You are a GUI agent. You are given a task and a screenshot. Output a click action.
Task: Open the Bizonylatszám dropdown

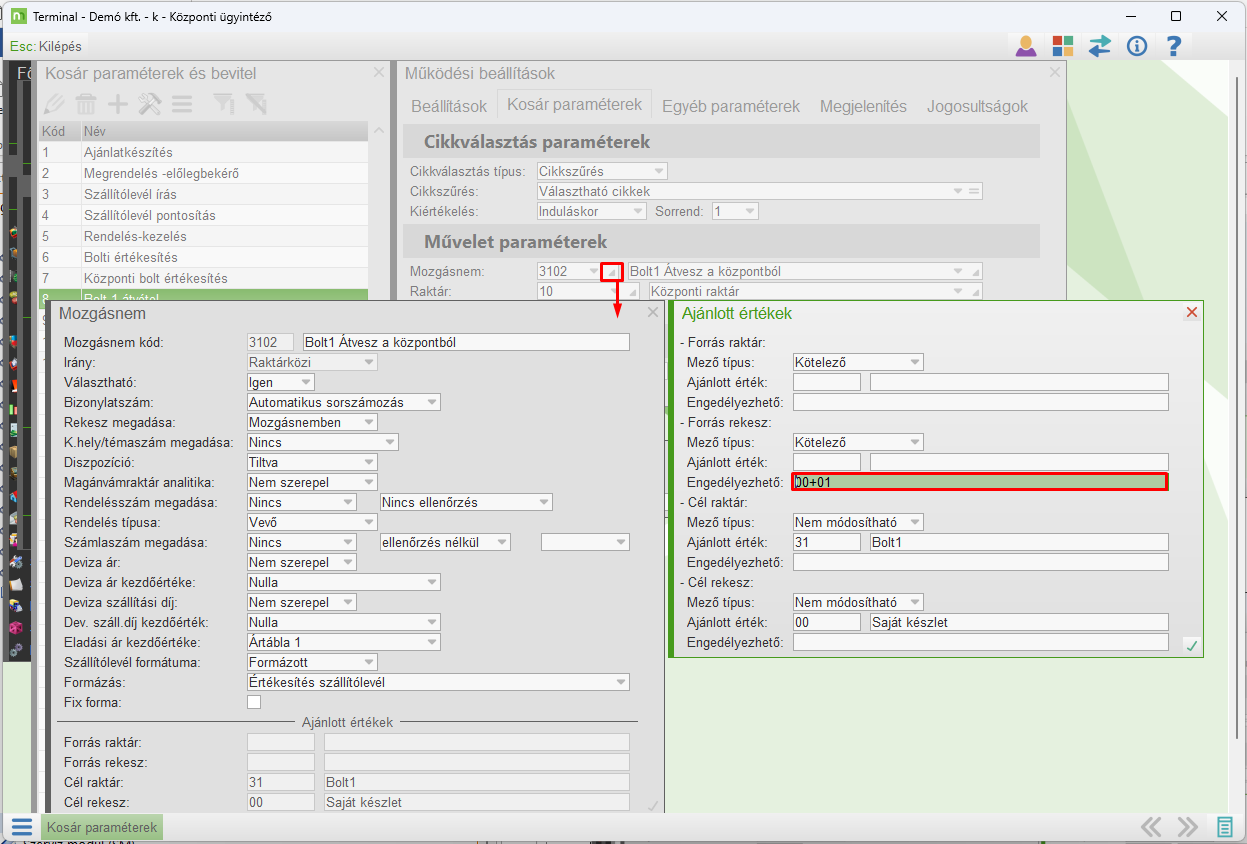[432, 402]
